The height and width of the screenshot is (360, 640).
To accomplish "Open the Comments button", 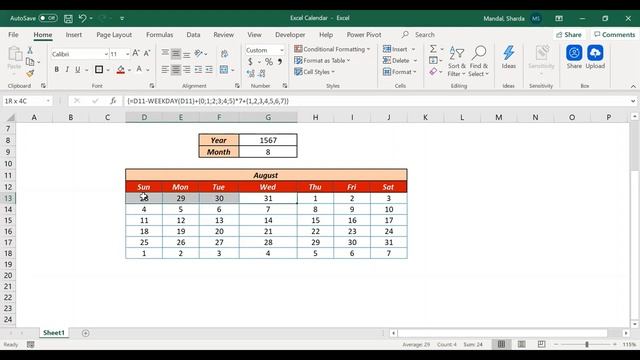I will click(x=615, y=35).
